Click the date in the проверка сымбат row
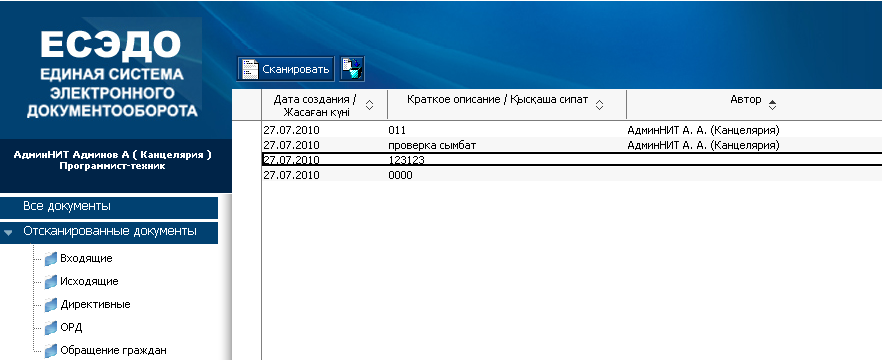Image resolution: width=882 pixels, height=361 pixels. click(x=291, y=145)
